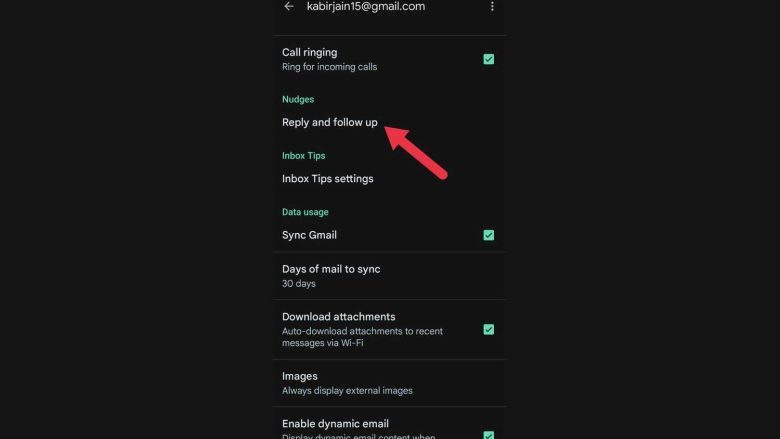780x439 pixels.
Task: Tap the Download attachments title
Action: click(x=338, y=317)
